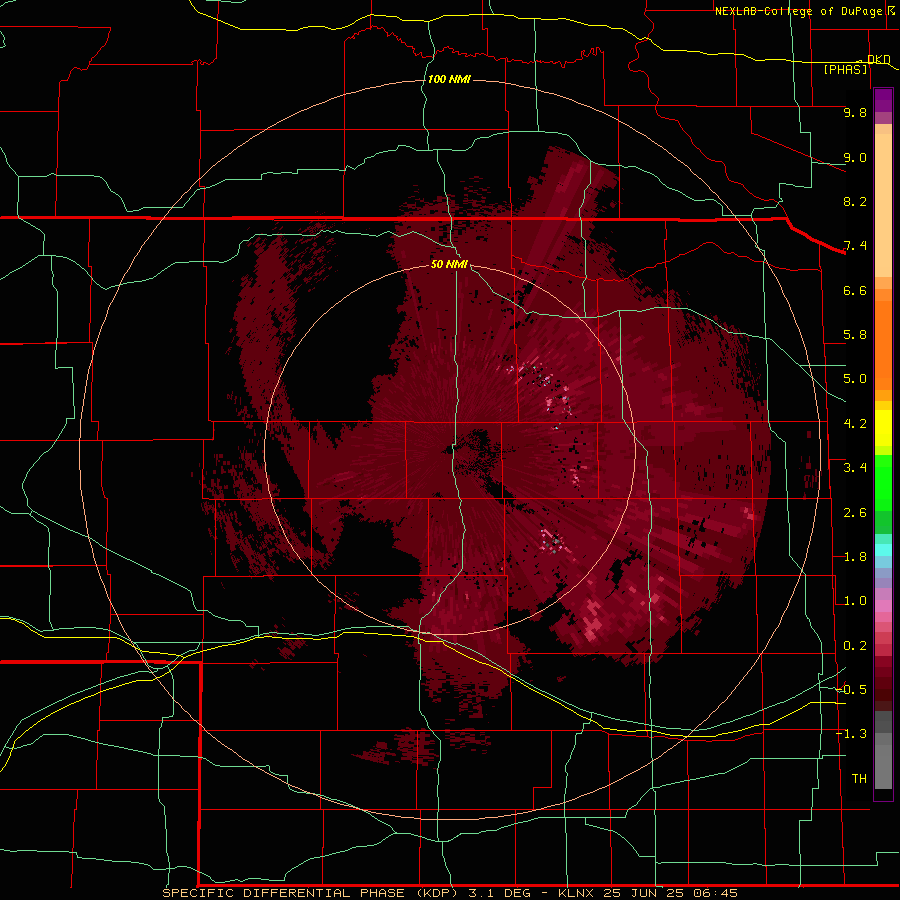The height and width of the screenshot is (900, 900).
Task: Click the 6.6 scale value
Action: (x=855, y=290)
